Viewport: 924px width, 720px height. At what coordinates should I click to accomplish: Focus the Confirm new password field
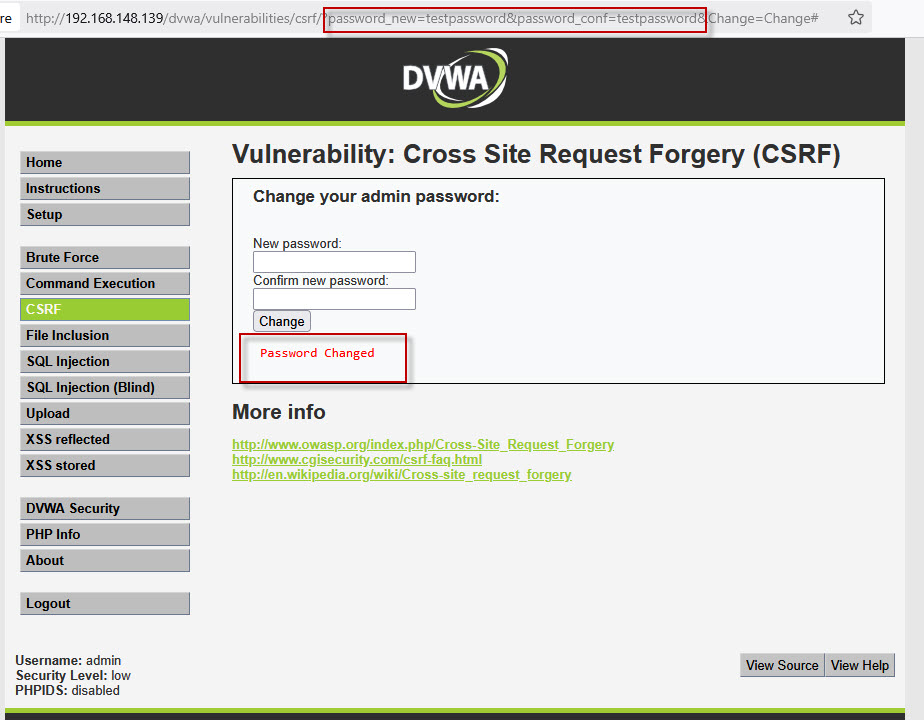coord(334,299)
